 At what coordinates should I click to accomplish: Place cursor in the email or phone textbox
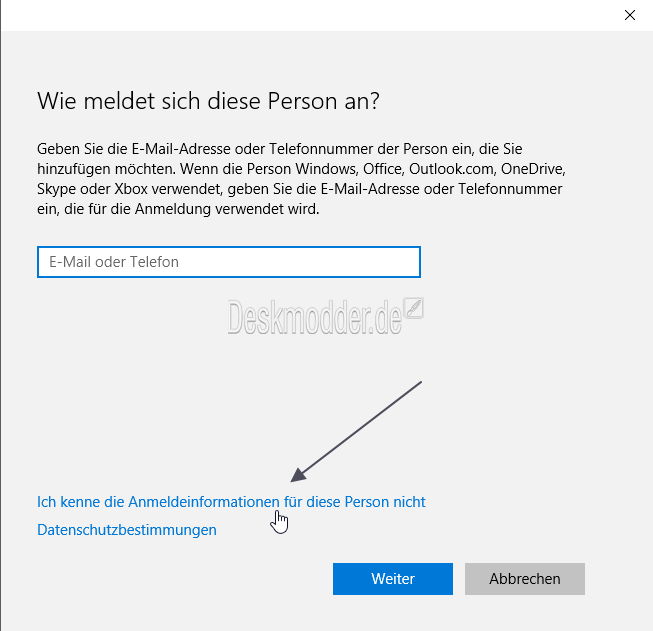tap(229, 262)
